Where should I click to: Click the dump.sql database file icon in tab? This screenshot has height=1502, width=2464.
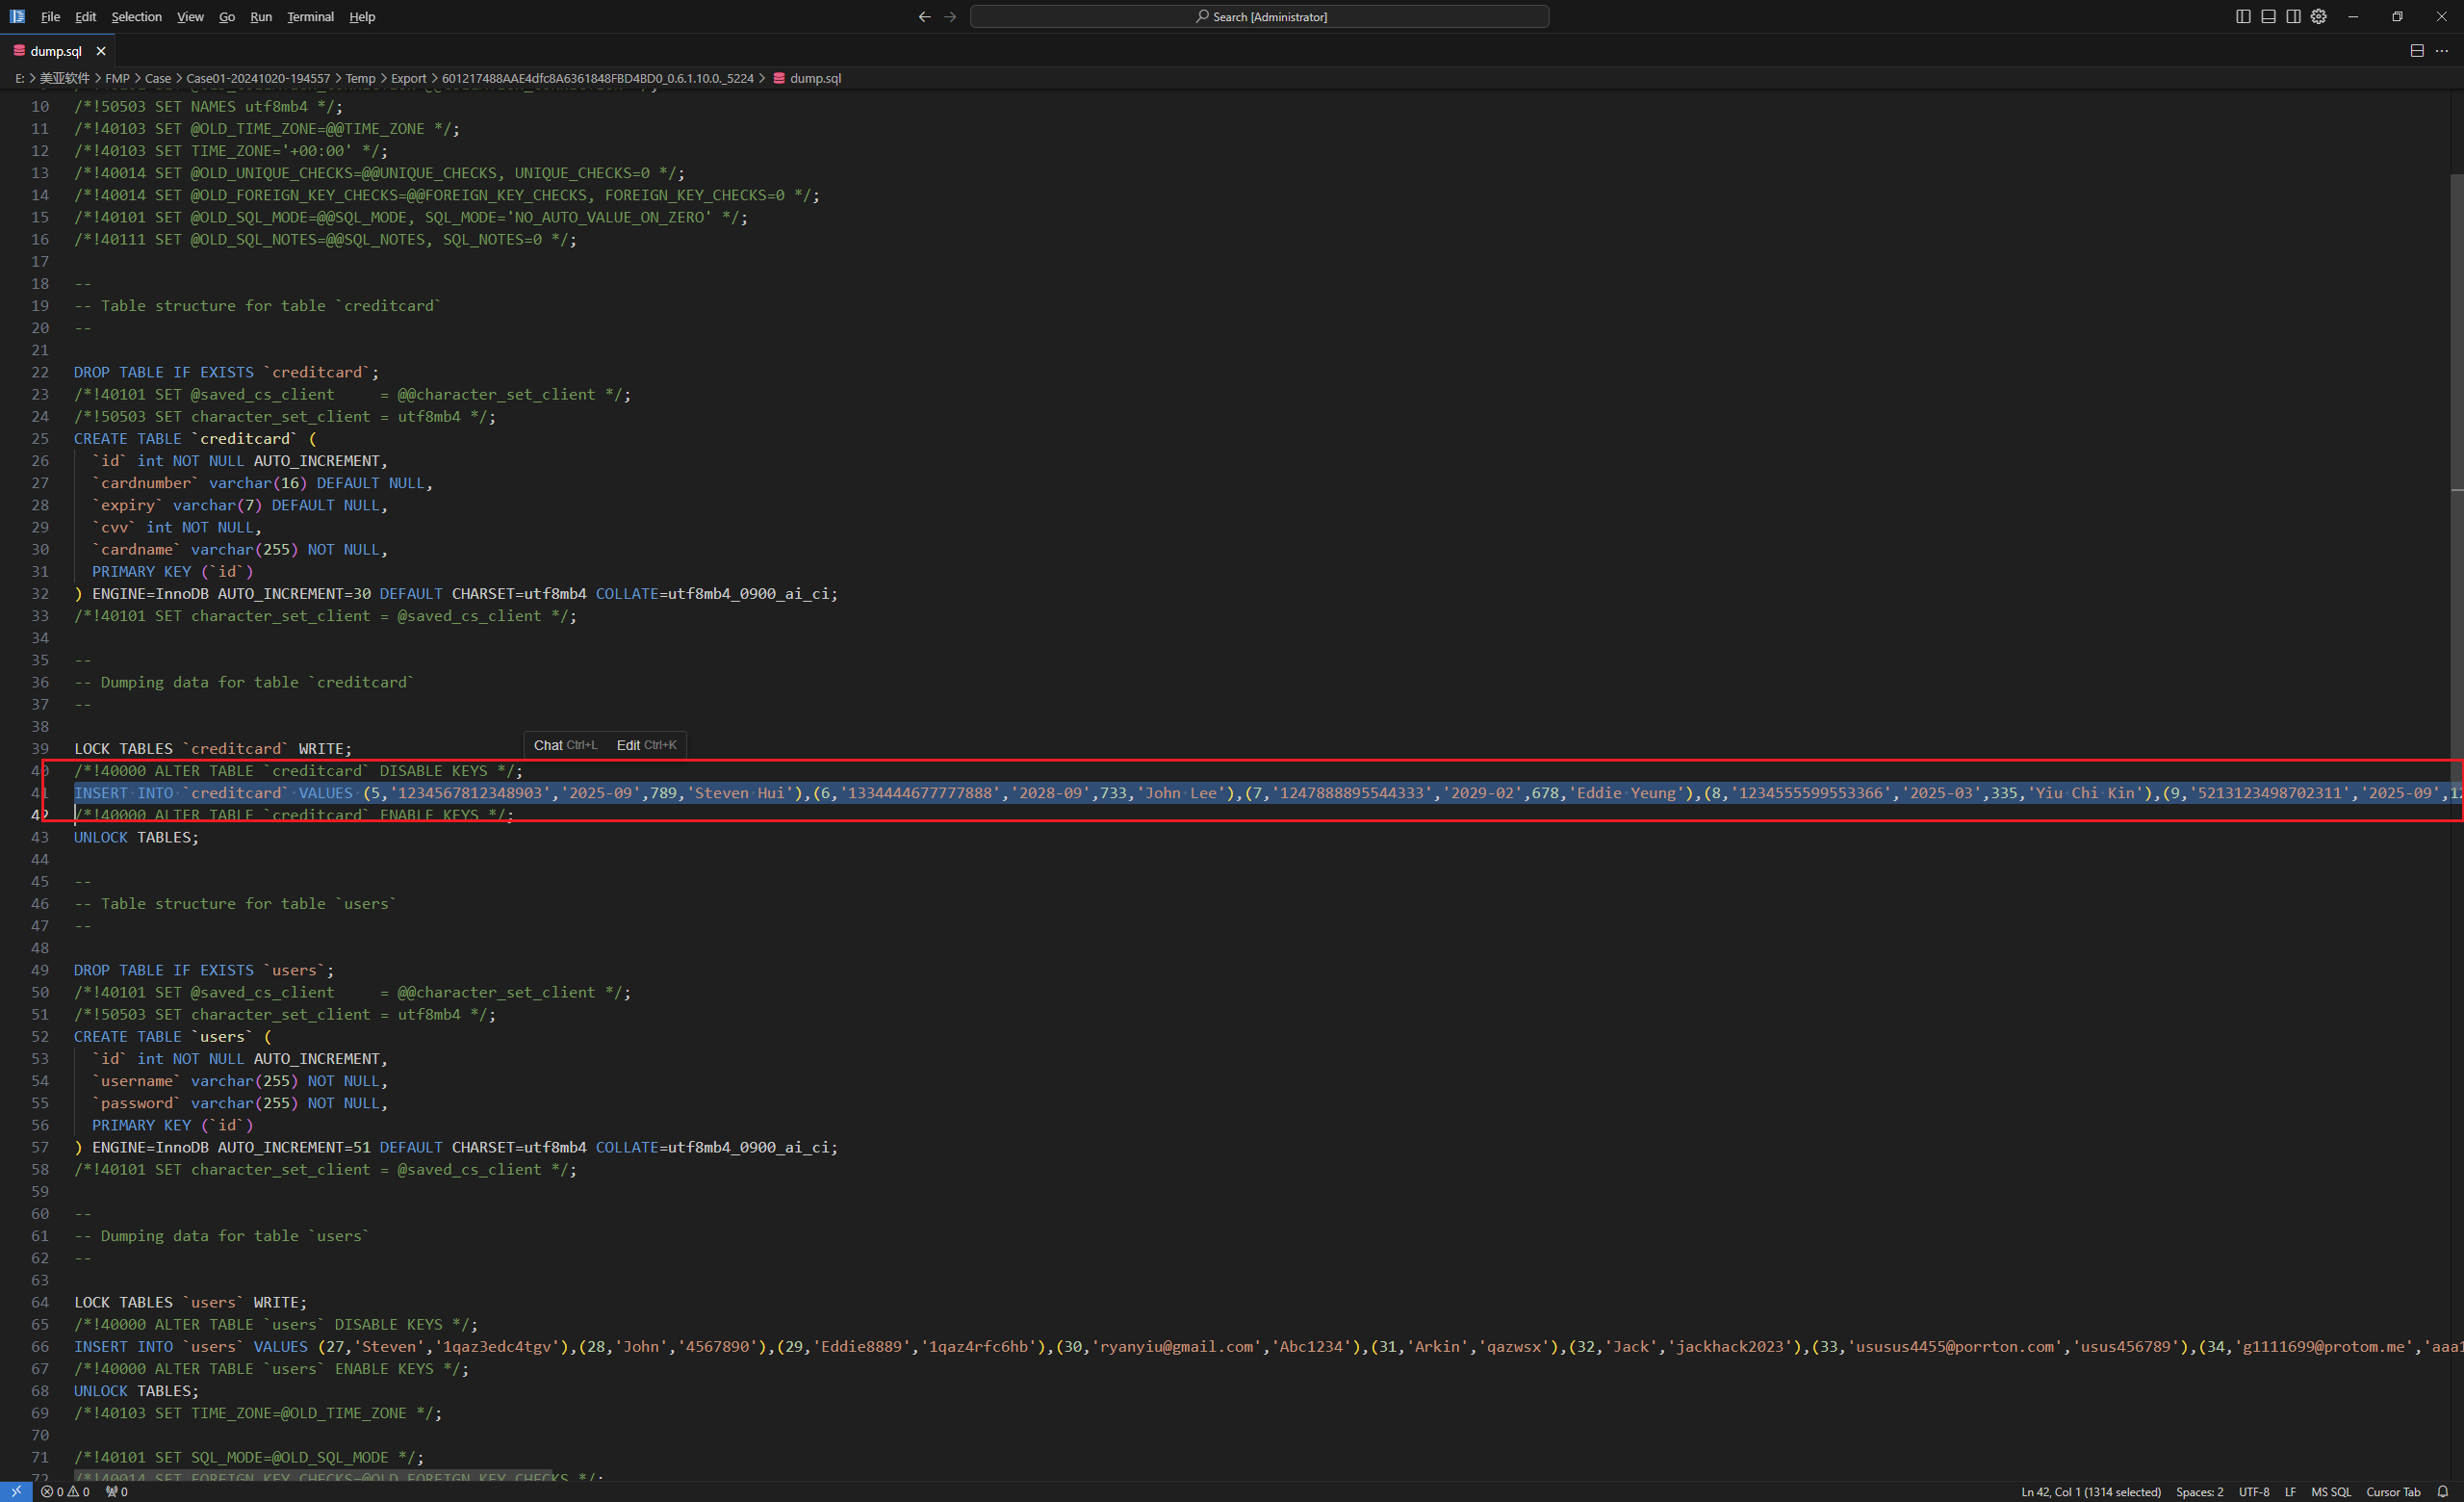tap(19, 50)
